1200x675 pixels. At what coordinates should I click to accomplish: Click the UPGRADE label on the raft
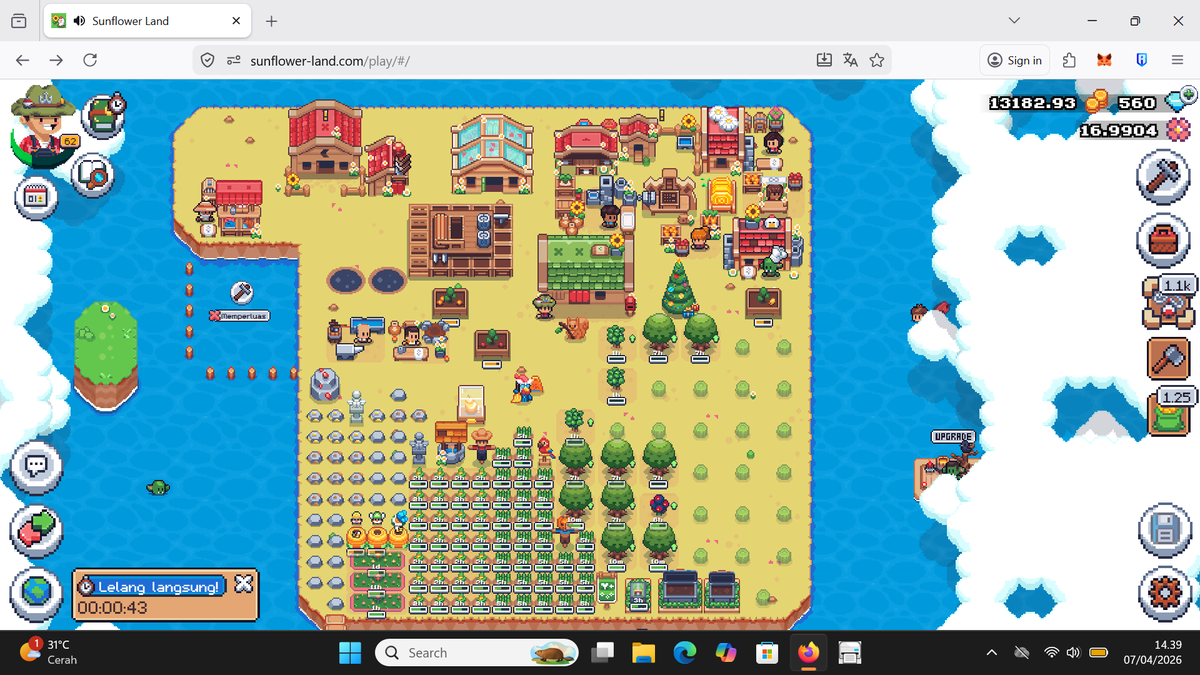[953, 438]
